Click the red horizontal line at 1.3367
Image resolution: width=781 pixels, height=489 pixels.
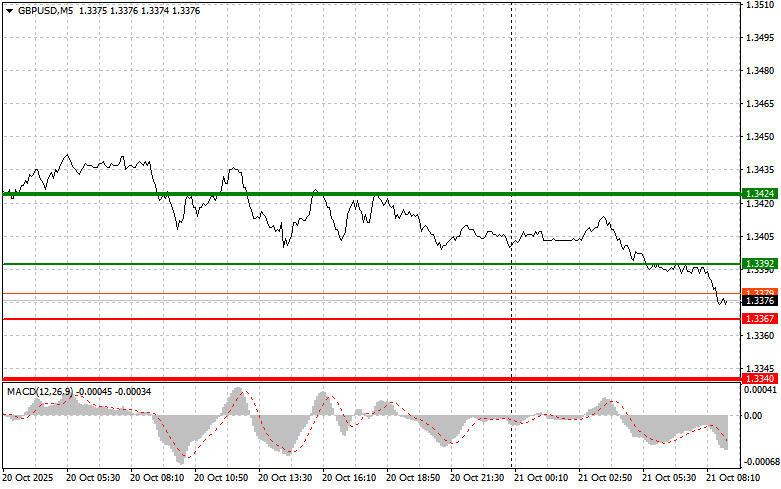pos(300,318)
